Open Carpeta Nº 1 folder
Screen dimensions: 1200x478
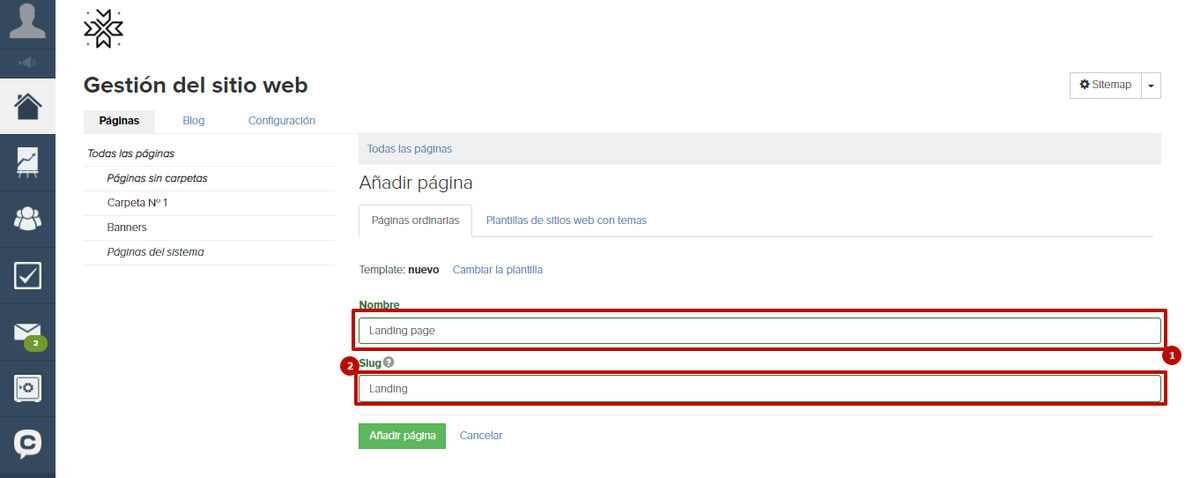(137, 203)
